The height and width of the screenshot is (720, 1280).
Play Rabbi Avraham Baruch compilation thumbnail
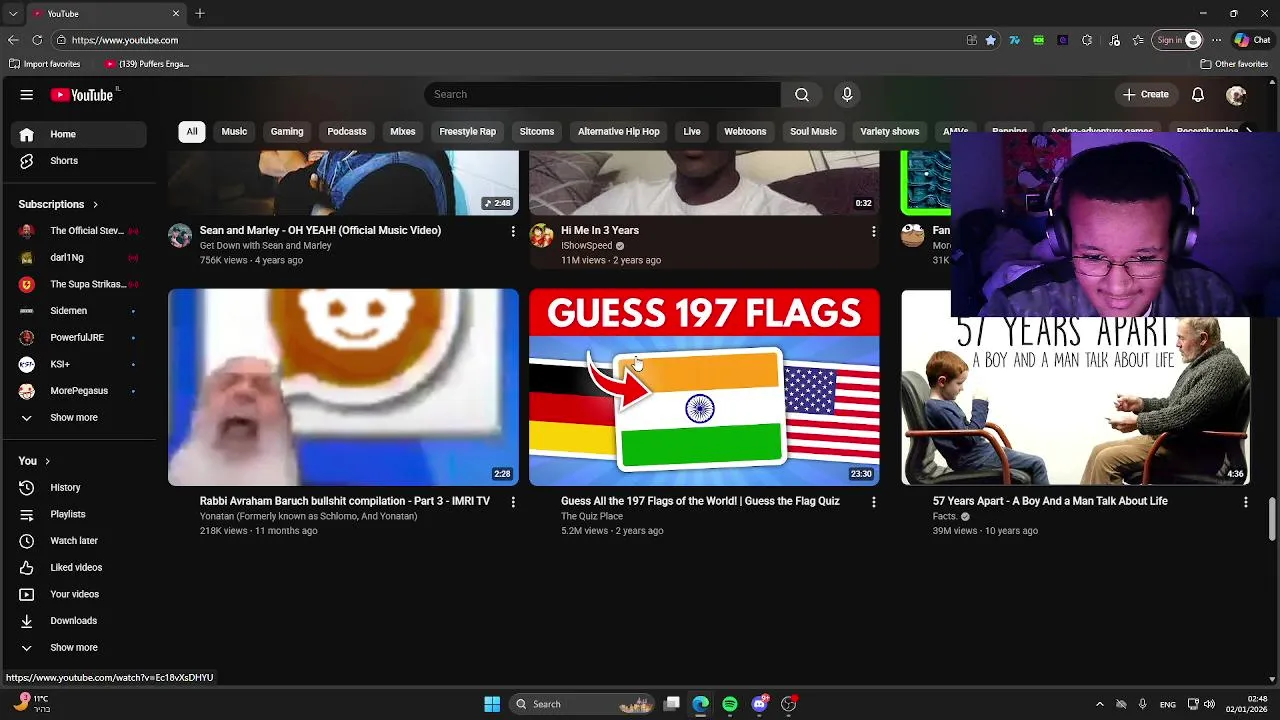(x=343, y=387)
